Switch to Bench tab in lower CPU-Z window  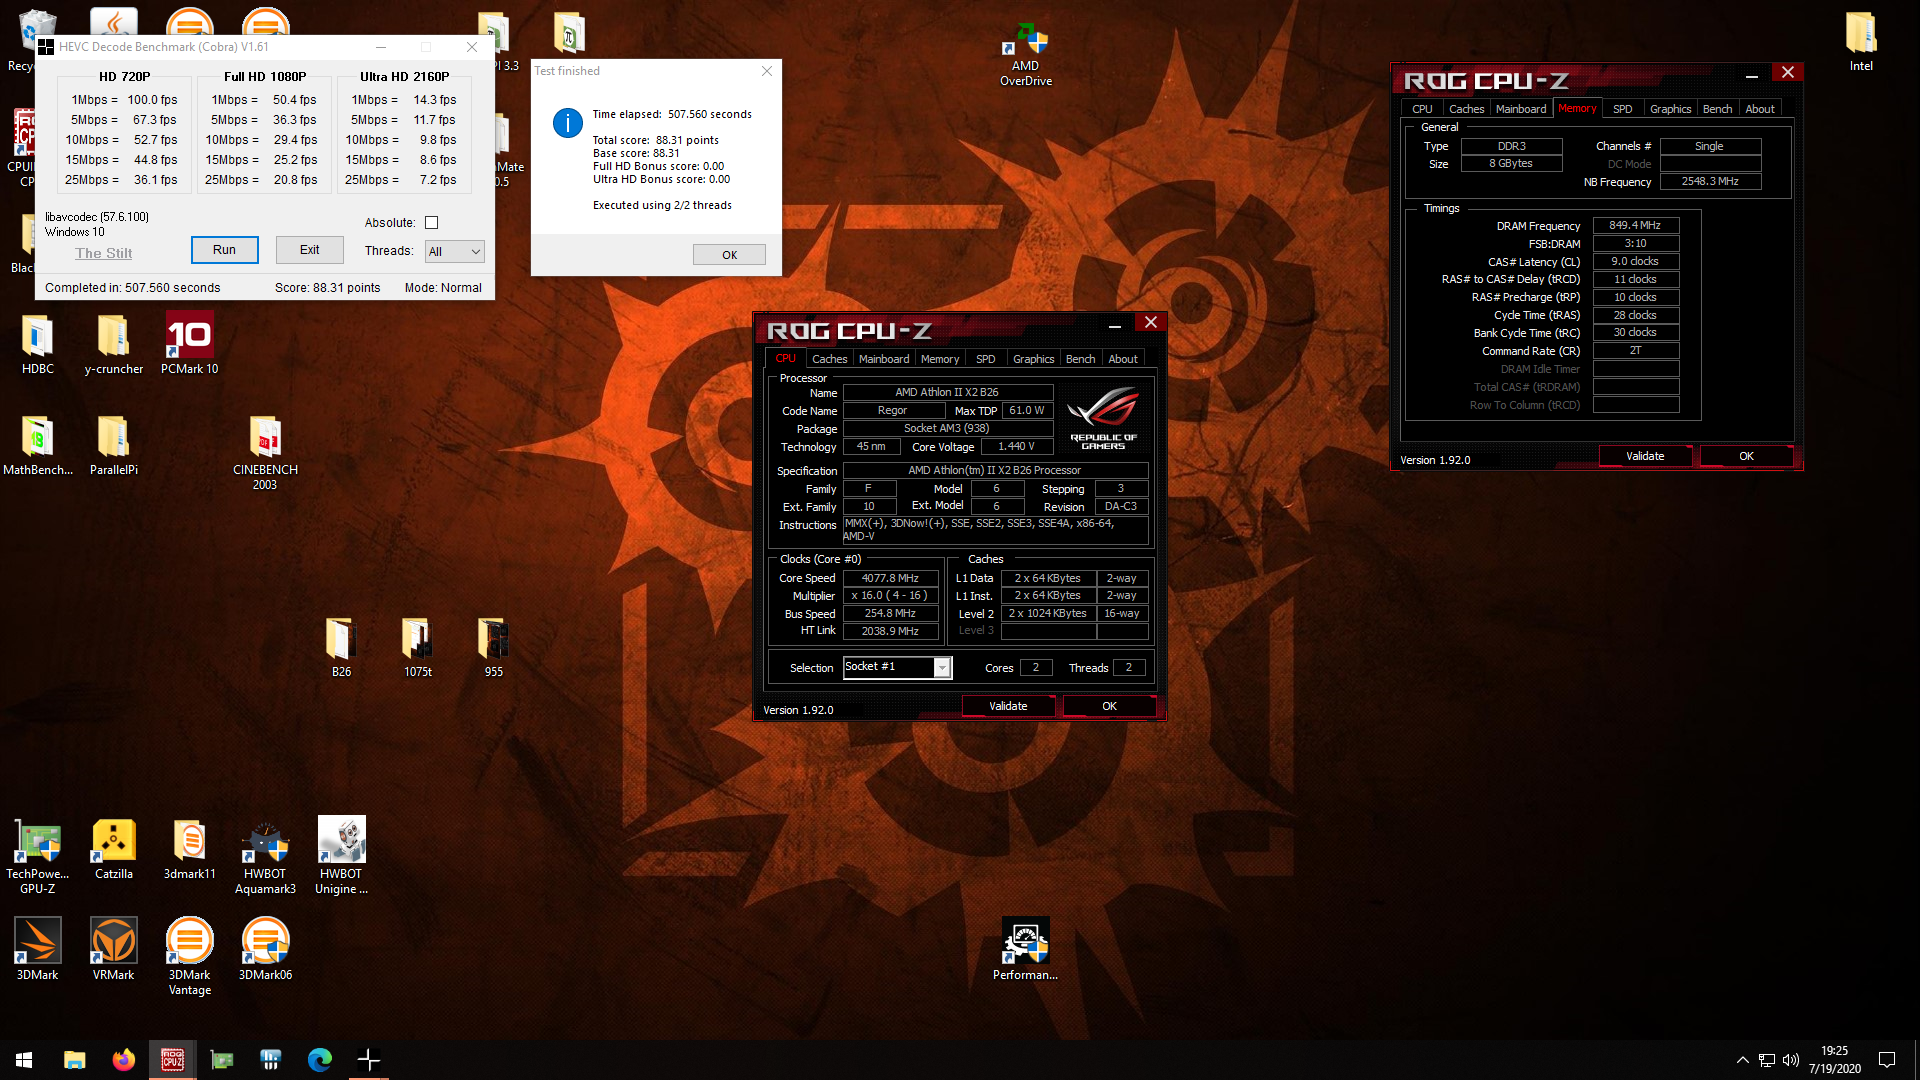tap(1080, 359)
